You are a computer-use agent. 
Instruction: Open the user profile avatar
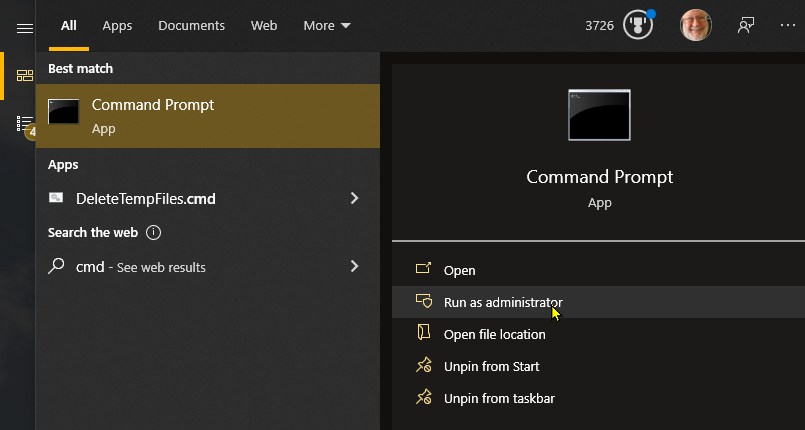click(x=696, y=25)
